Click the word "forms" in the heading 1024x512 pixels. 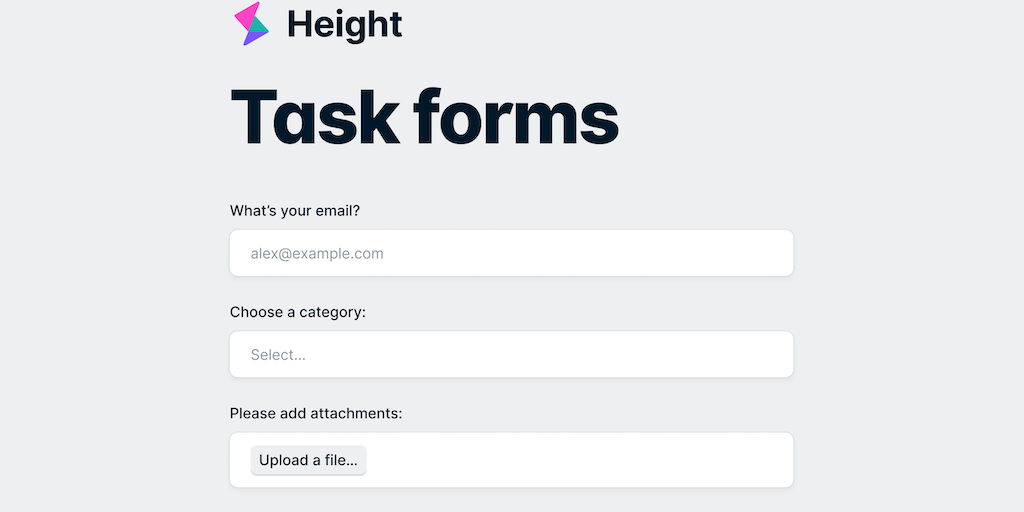click(x=516, y=119)
